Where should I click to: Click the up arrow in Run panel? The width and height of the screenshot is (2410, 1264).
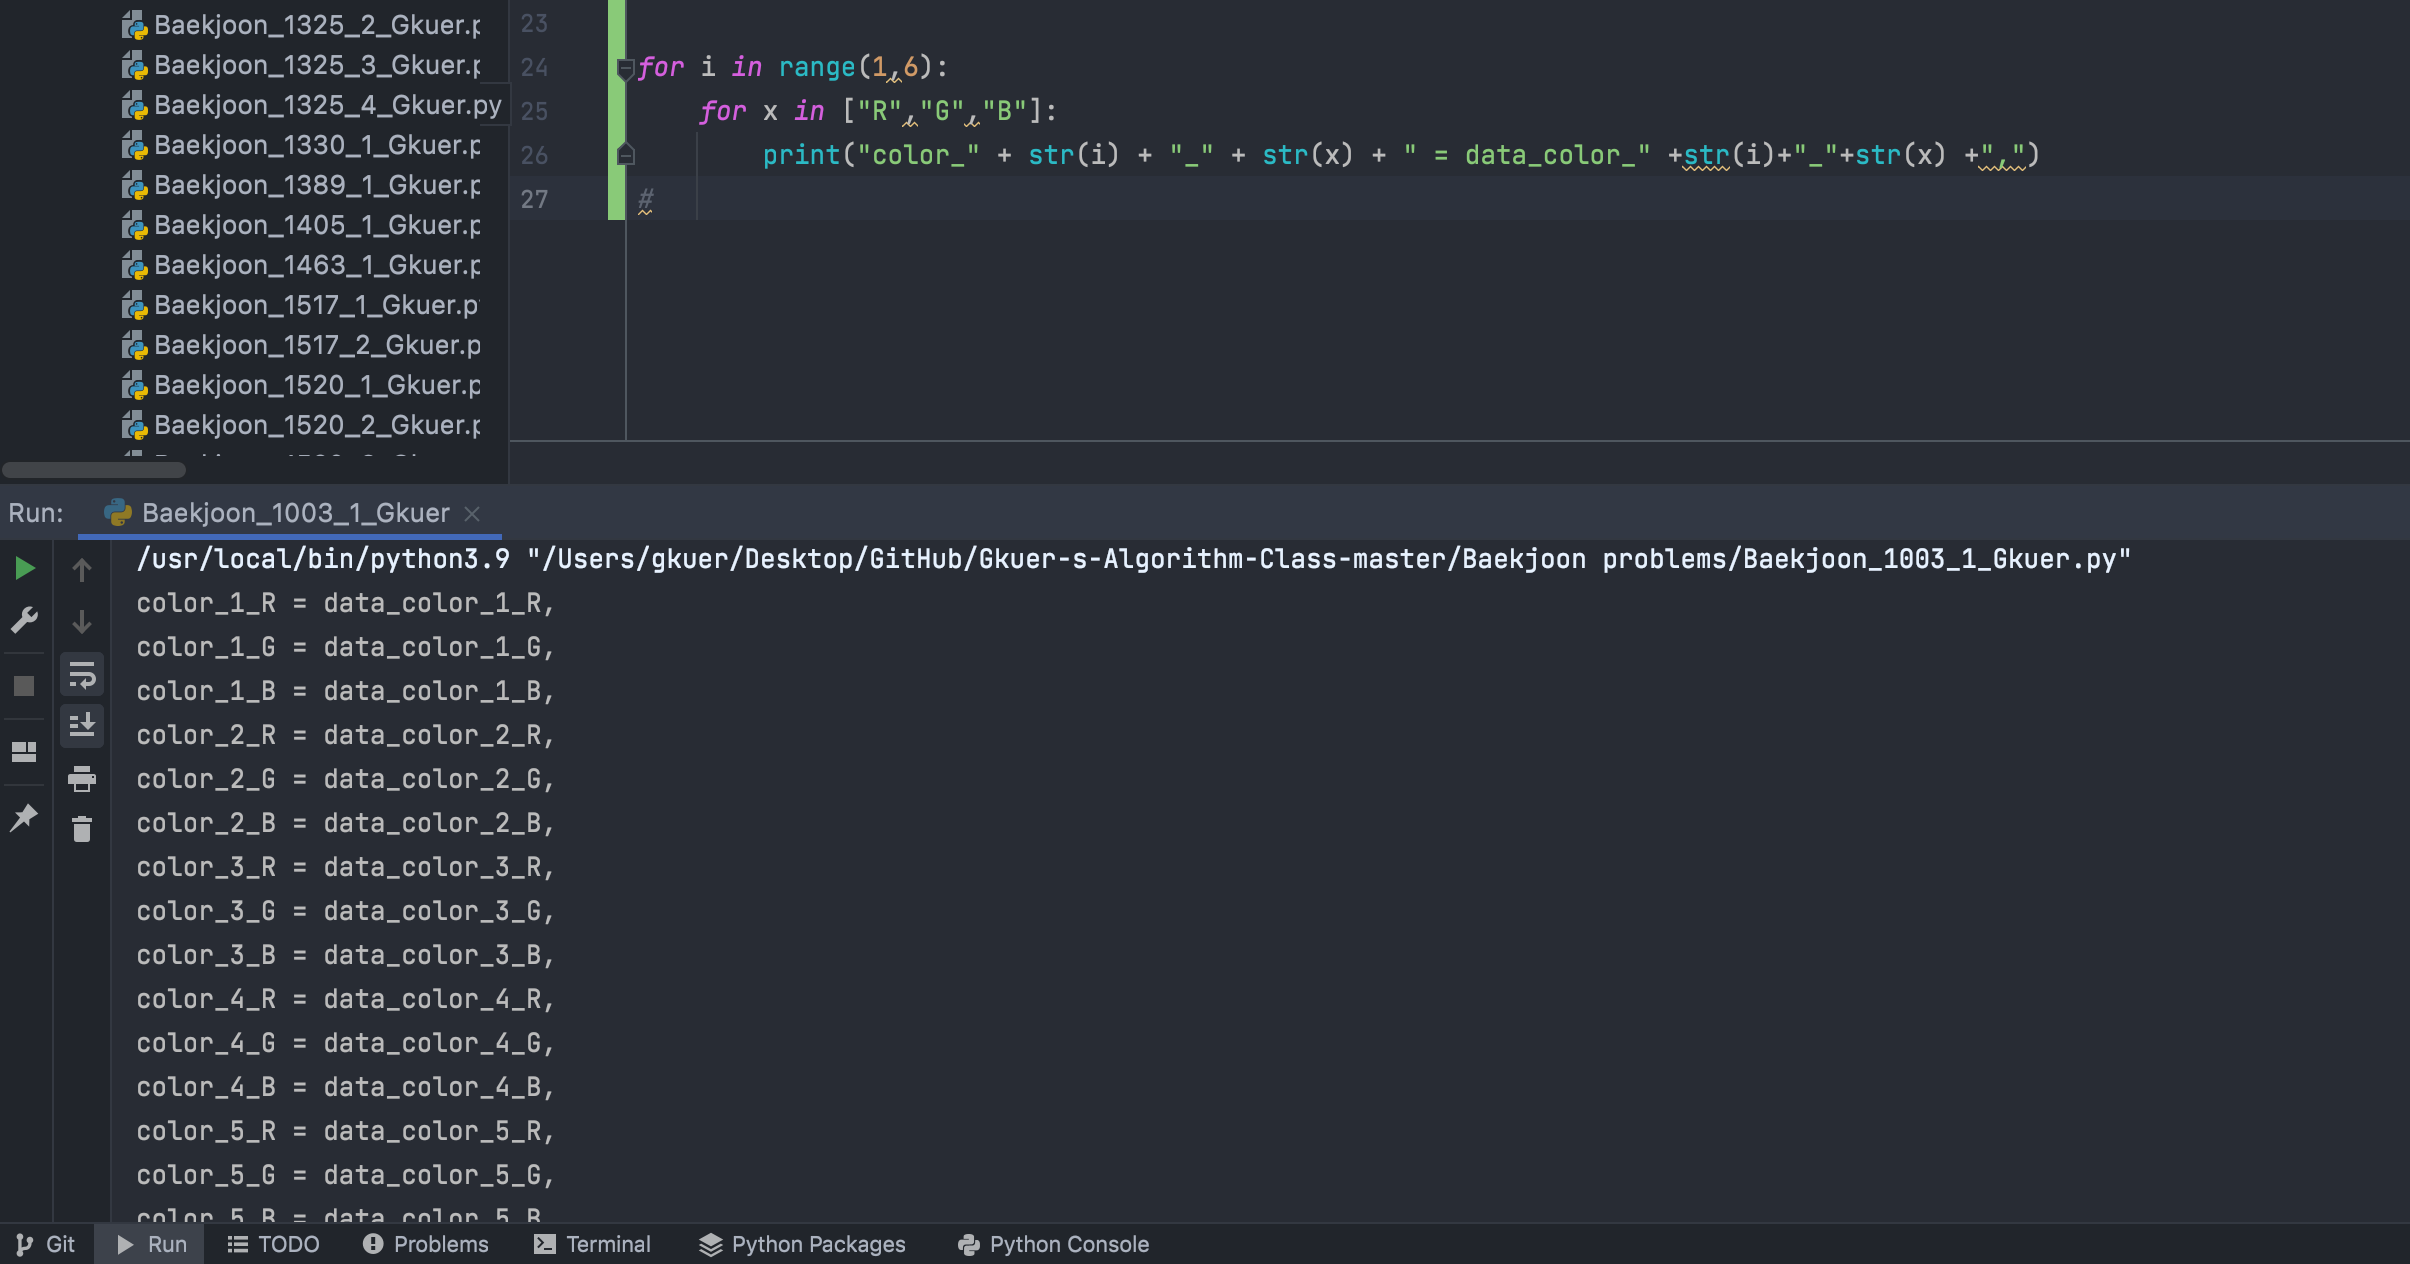[x=82, y=570]
